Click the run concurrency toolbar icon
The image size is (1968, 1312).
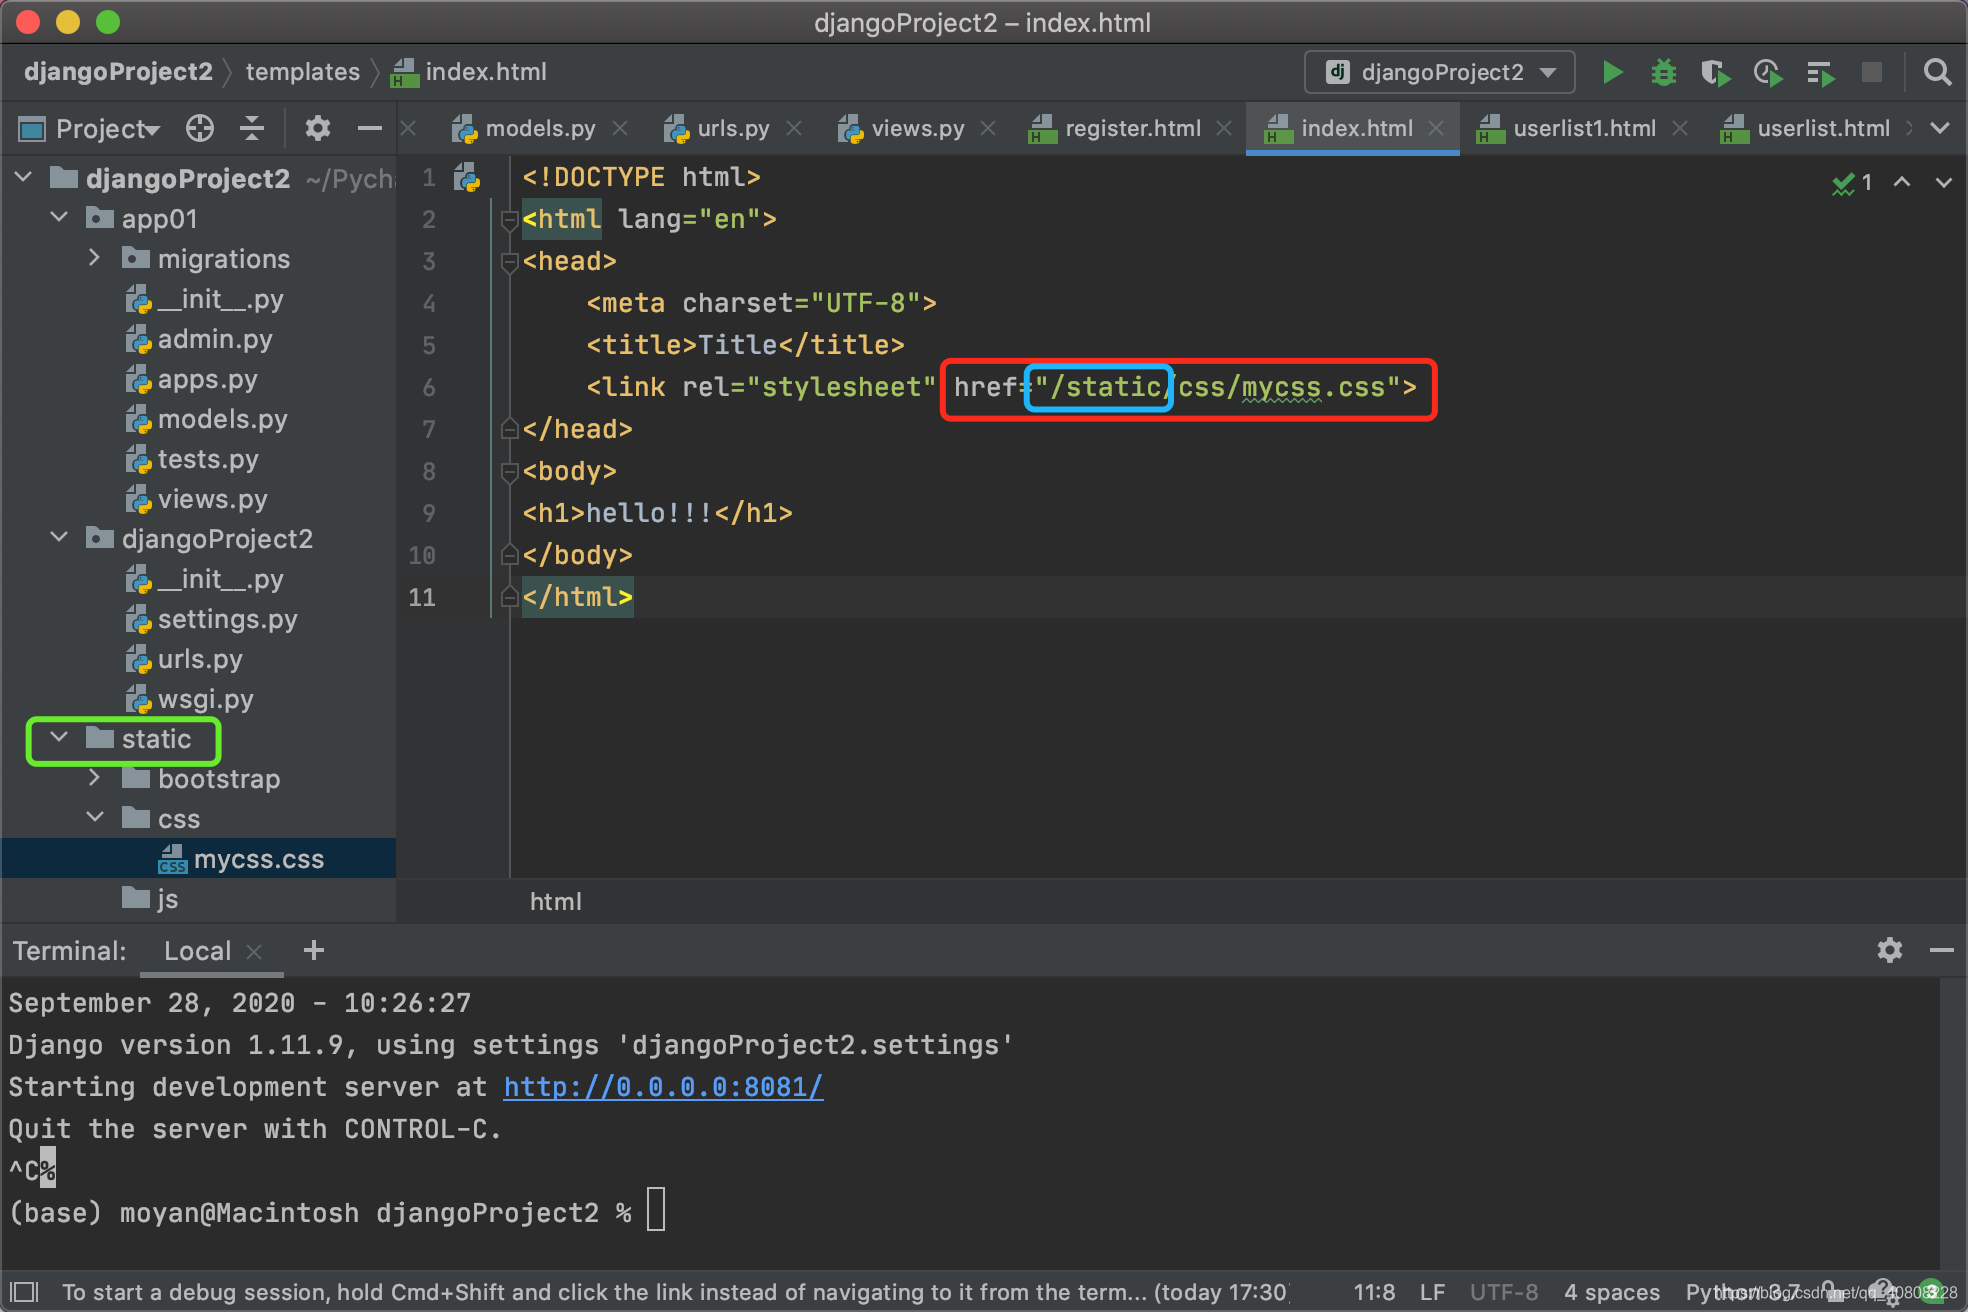tap(1820, 72)
